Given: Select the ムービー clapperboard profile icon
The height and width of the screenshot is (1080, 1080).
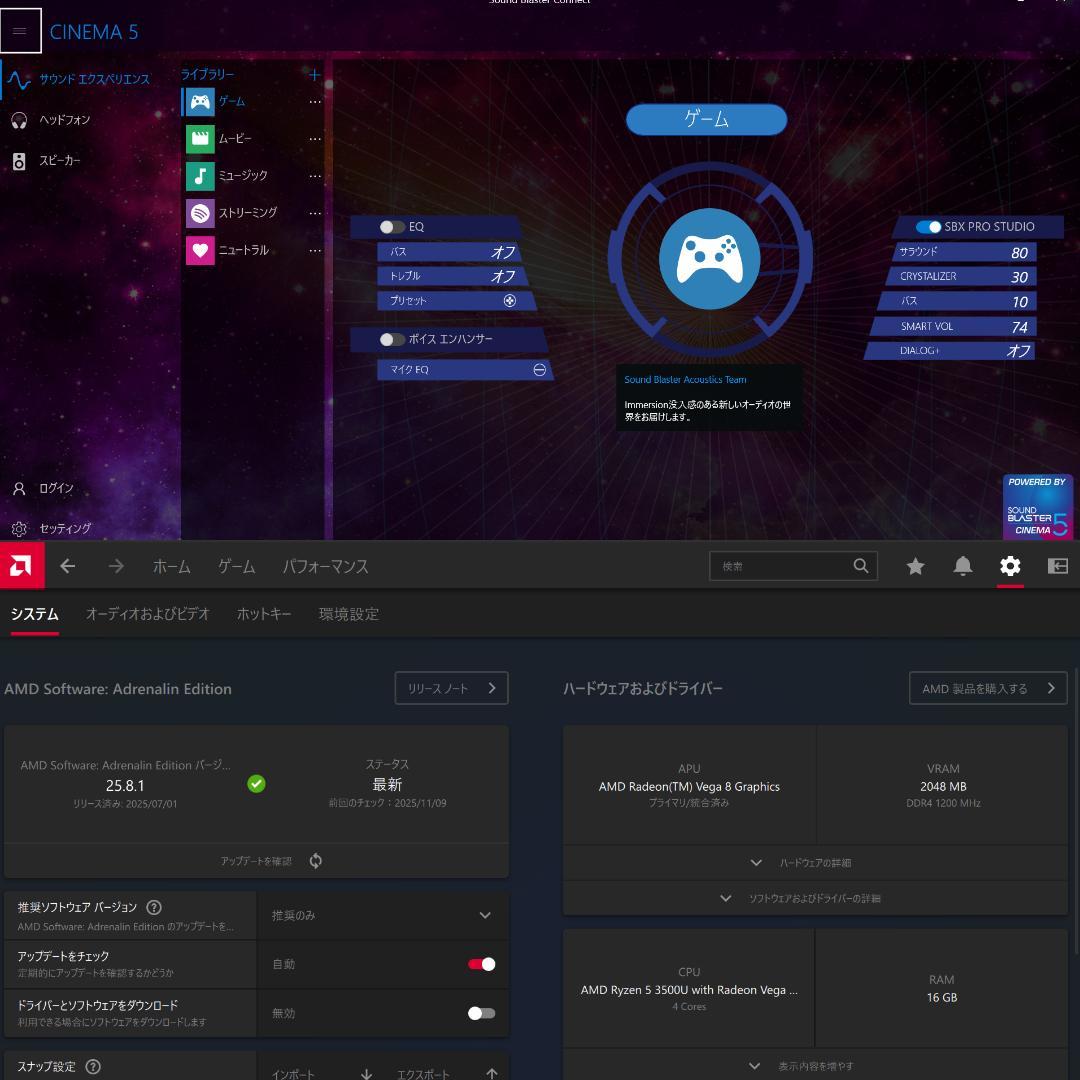Looking at the screenshot, I should click(200, 139).
